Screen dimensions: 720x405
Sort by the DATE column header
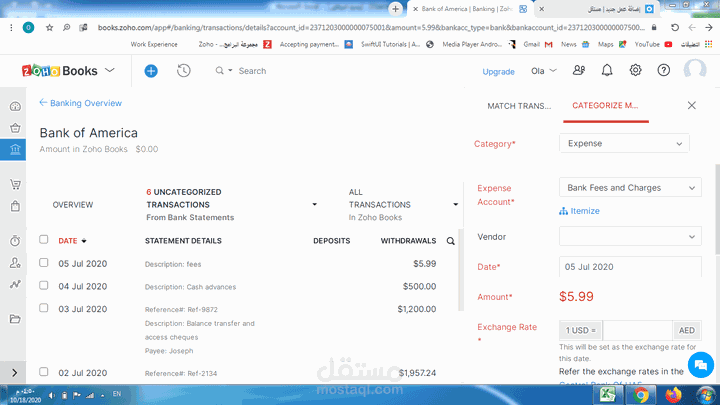point(72,241)
